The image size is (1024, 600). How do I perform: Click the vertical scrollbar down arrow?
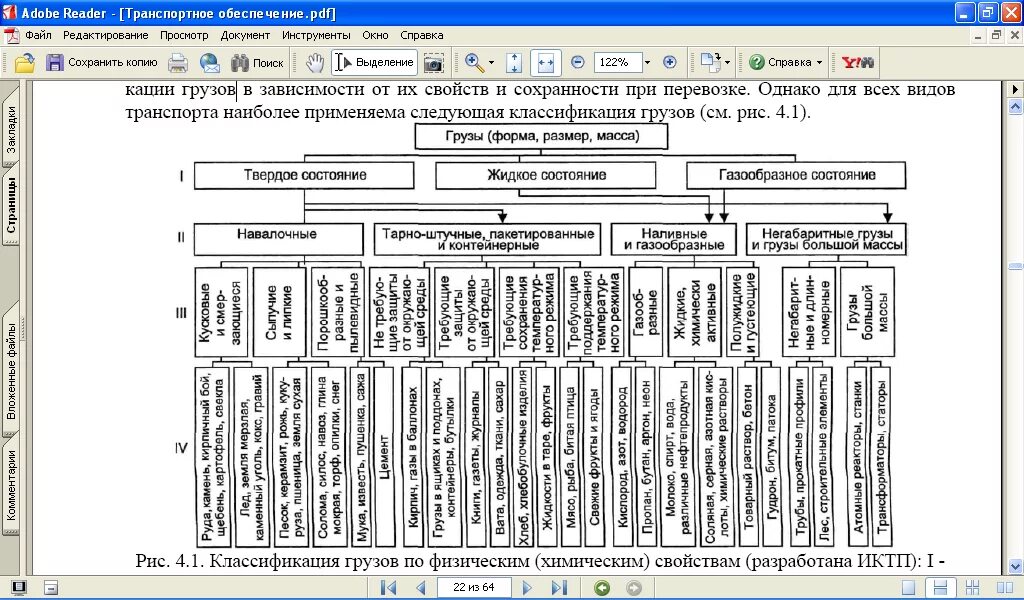pos(1016,565)
